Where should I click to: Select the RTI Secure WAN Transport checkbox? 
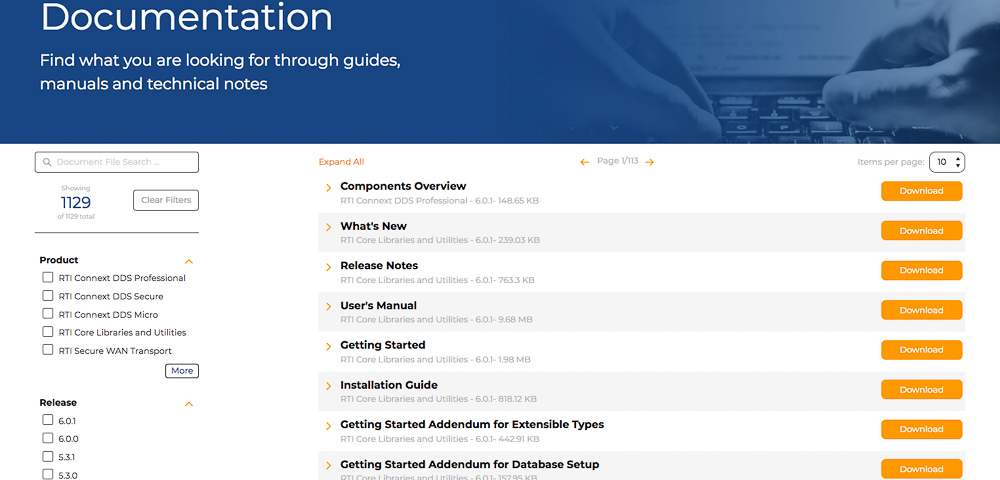[x=47, y=350]
